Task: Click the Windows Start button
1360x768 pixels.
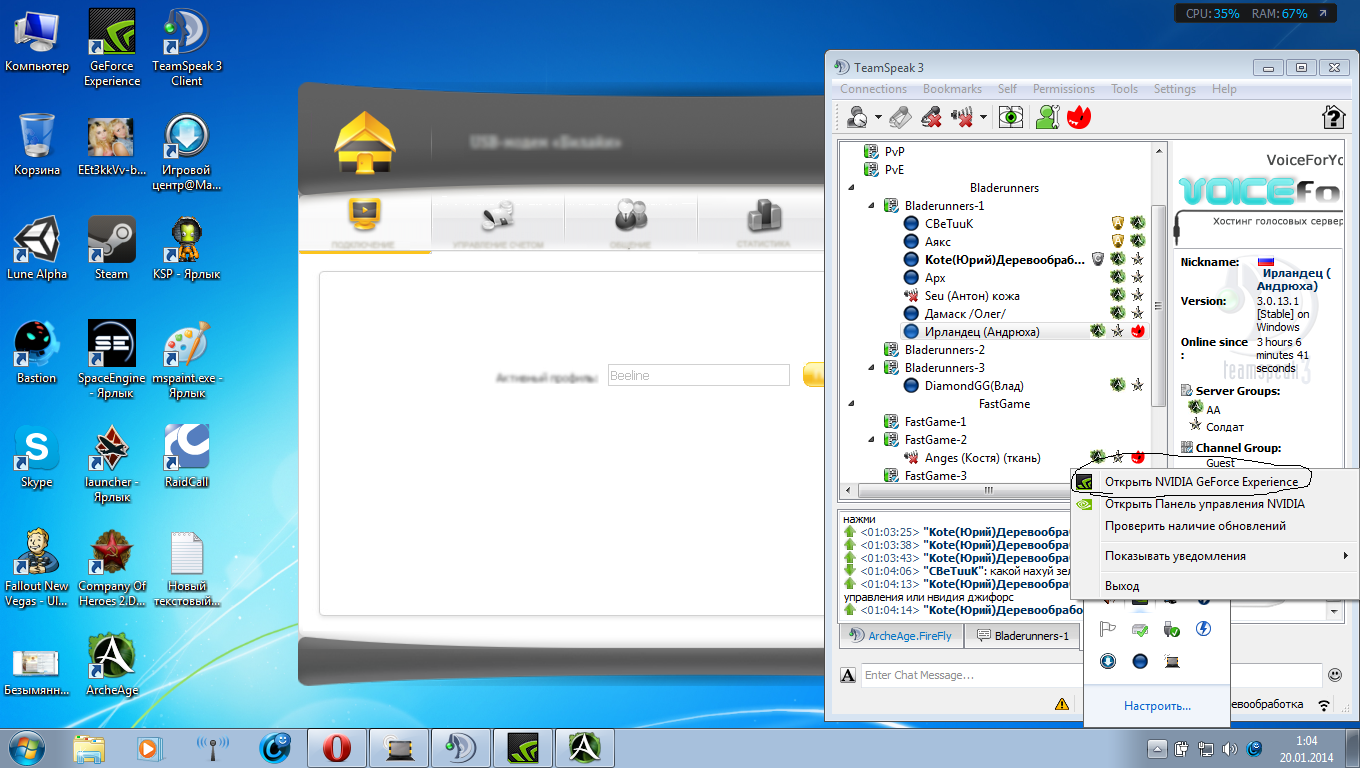Action: 28,748
